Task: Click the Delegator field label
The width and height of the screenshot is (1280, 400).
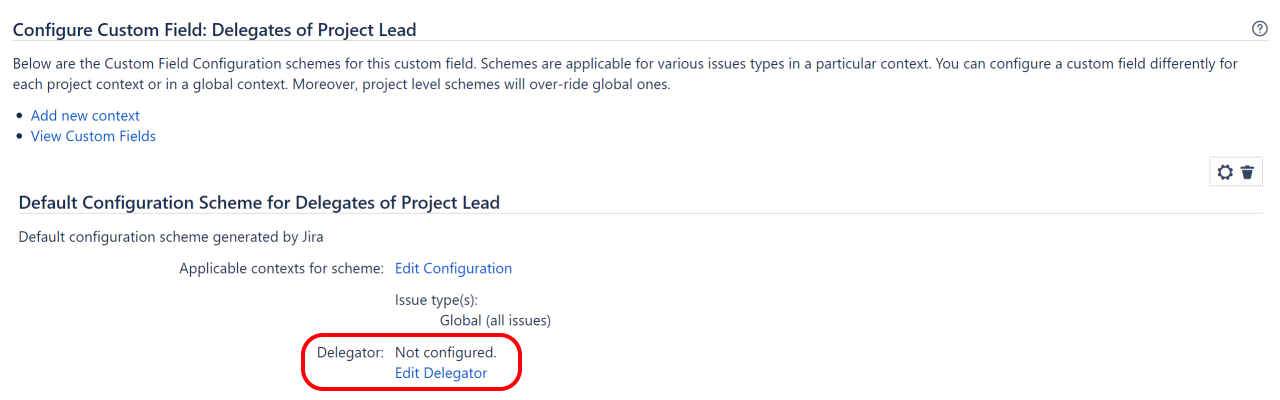Action: click(x=350, y=352)
